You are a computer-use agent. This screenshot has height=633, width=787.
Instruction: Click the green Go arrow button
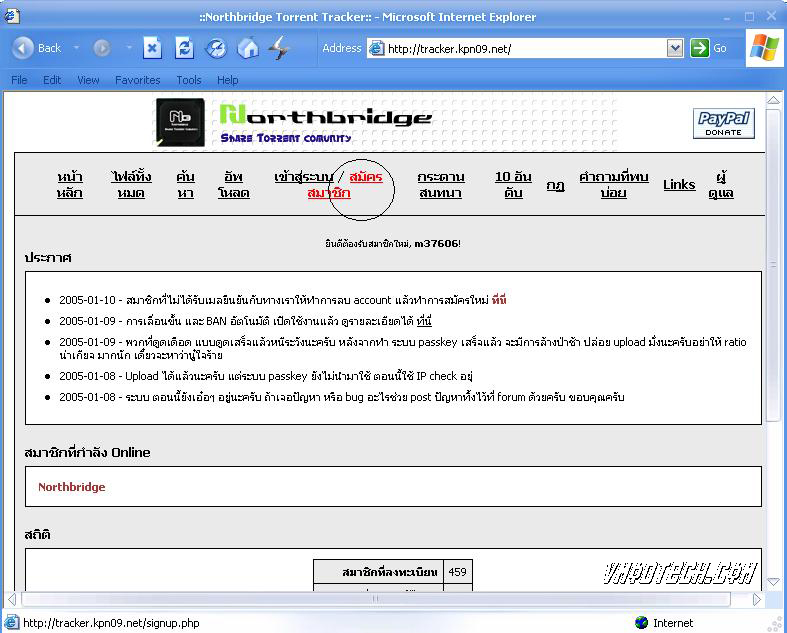tap(699, 48)
